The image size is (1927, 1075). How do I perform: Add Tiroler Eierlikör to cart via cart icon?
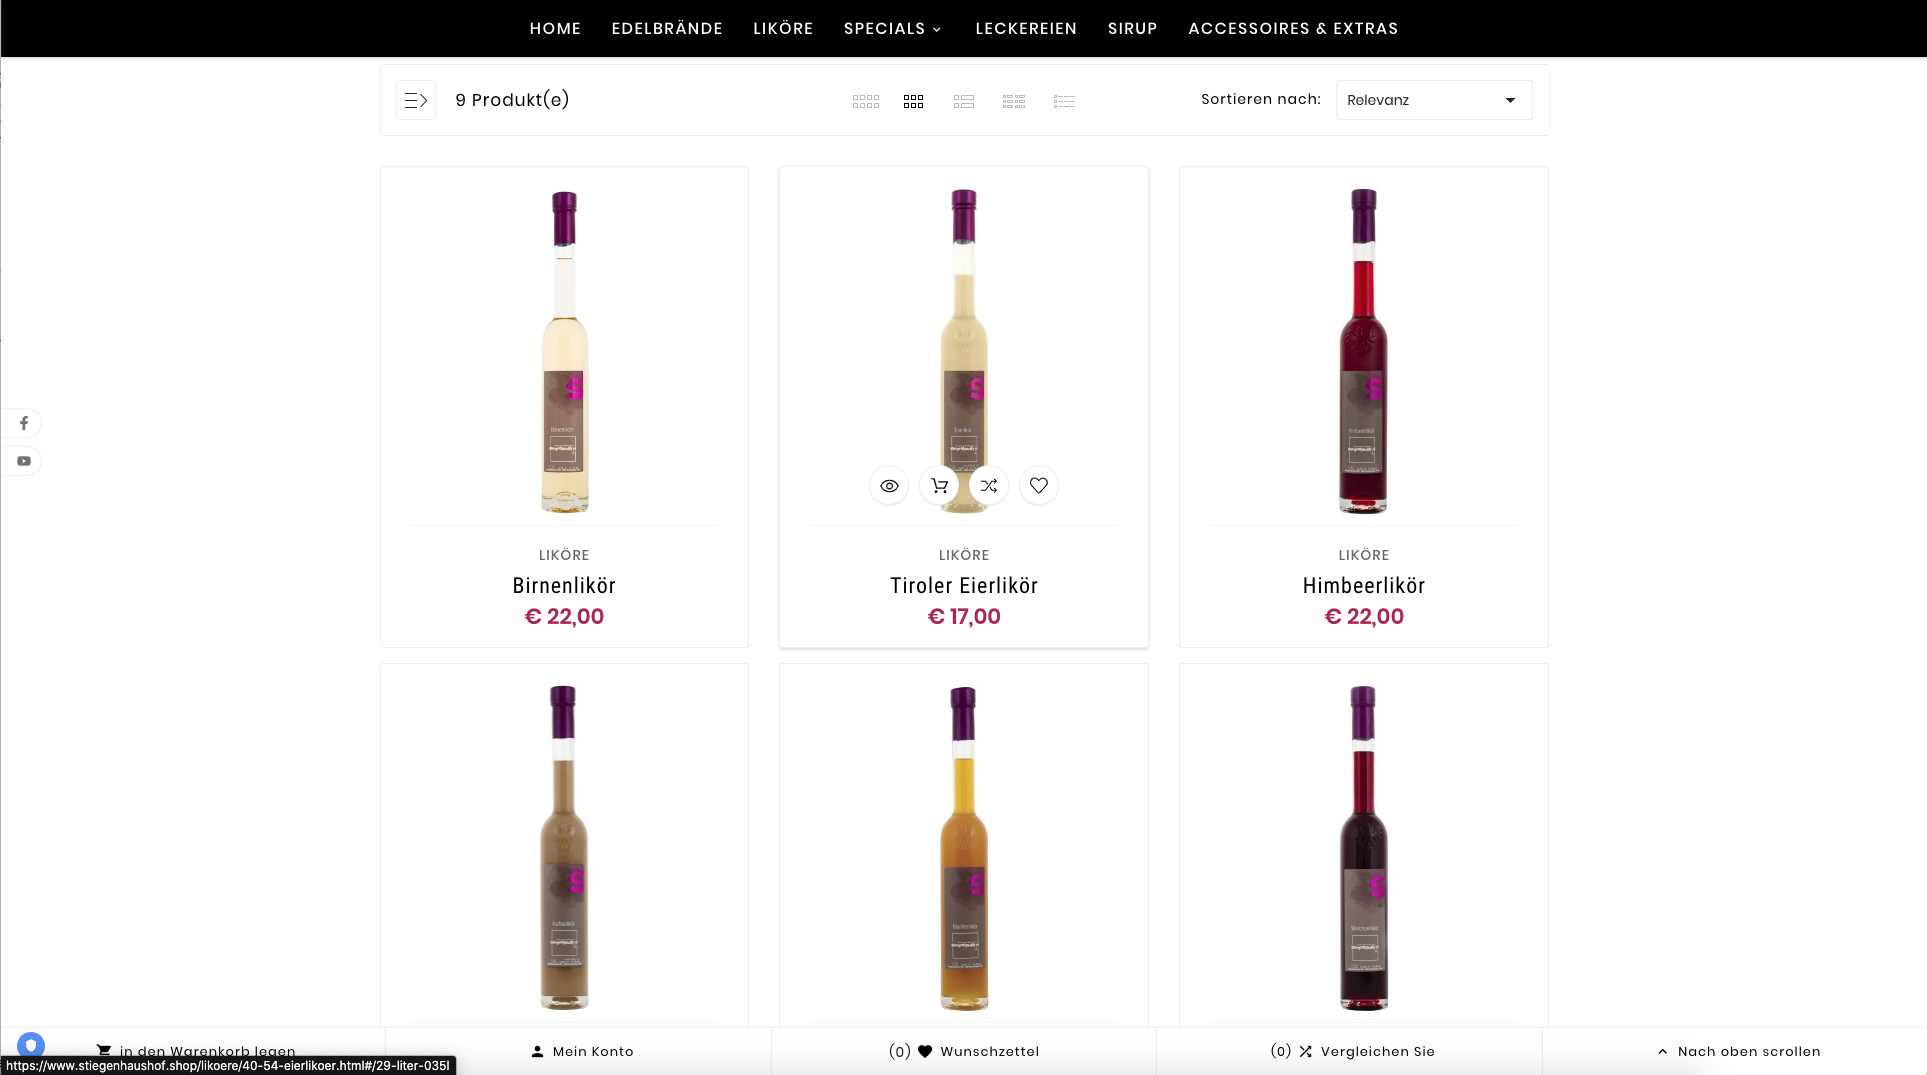(939, 486)
